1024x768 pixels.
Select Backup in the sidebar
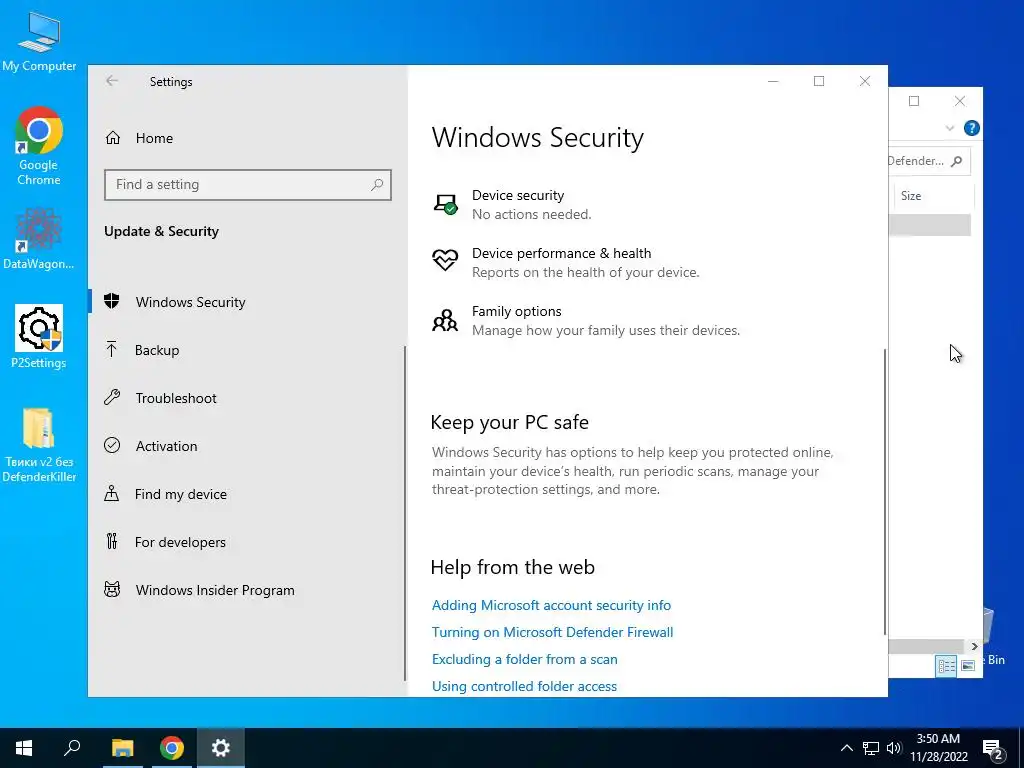(x=247, y=349)
